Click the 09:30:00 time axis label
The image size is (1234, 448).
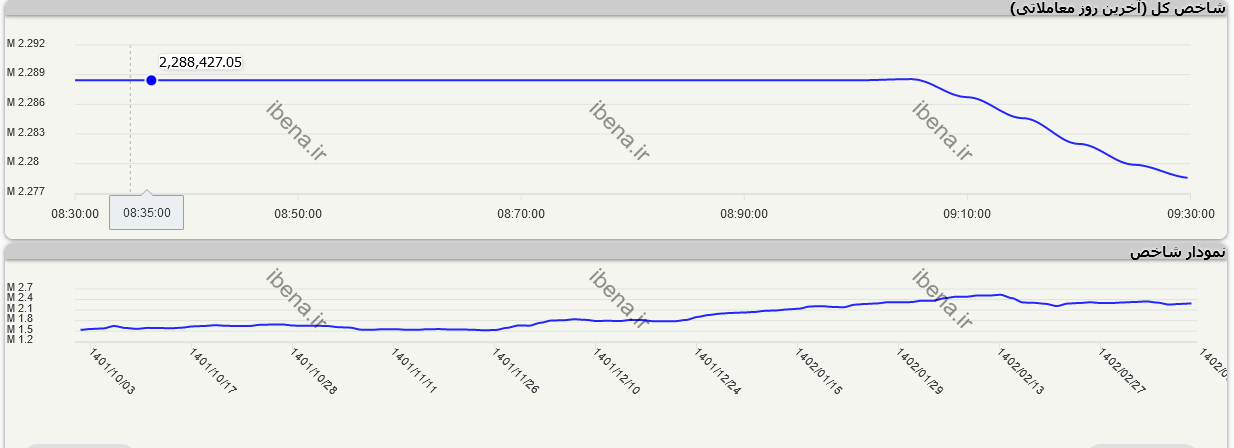[1190, 213]
